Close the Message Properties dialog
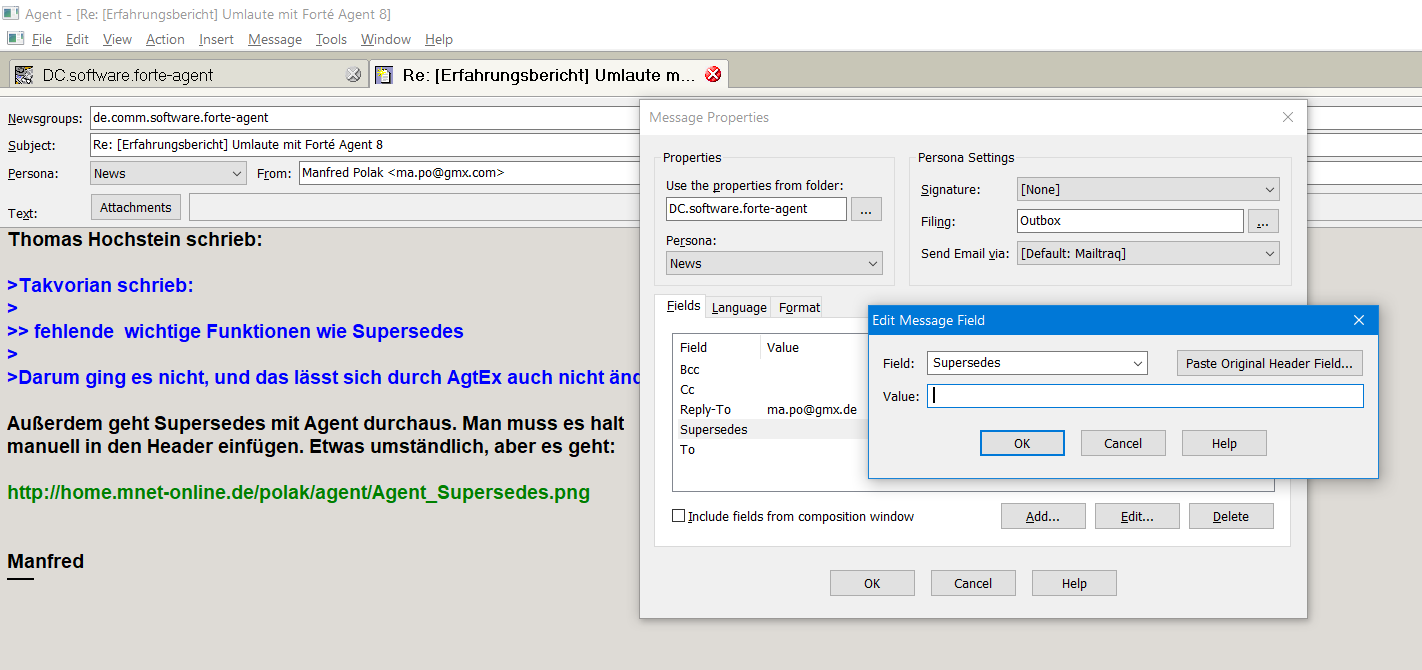 coord(1288,117)
